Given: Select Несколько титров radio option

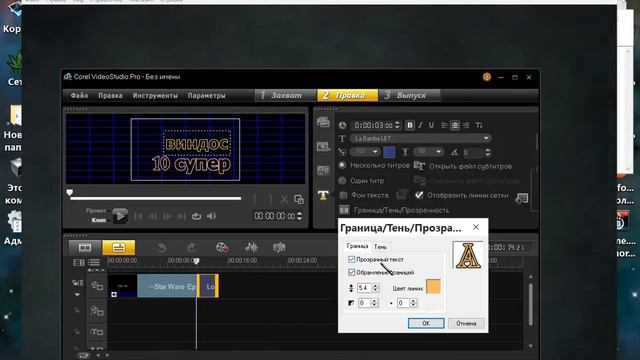Looking at the screenshot, I should 342,165.
